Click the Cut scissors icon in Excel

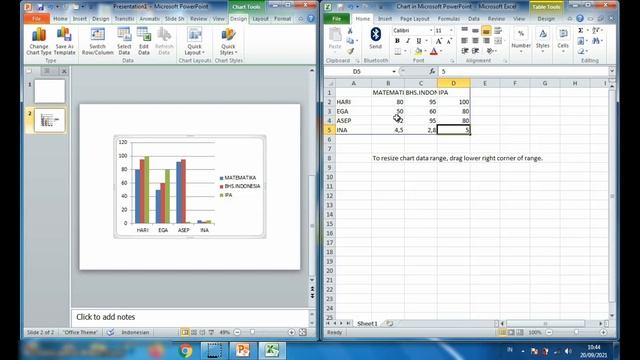coord(350,31)
